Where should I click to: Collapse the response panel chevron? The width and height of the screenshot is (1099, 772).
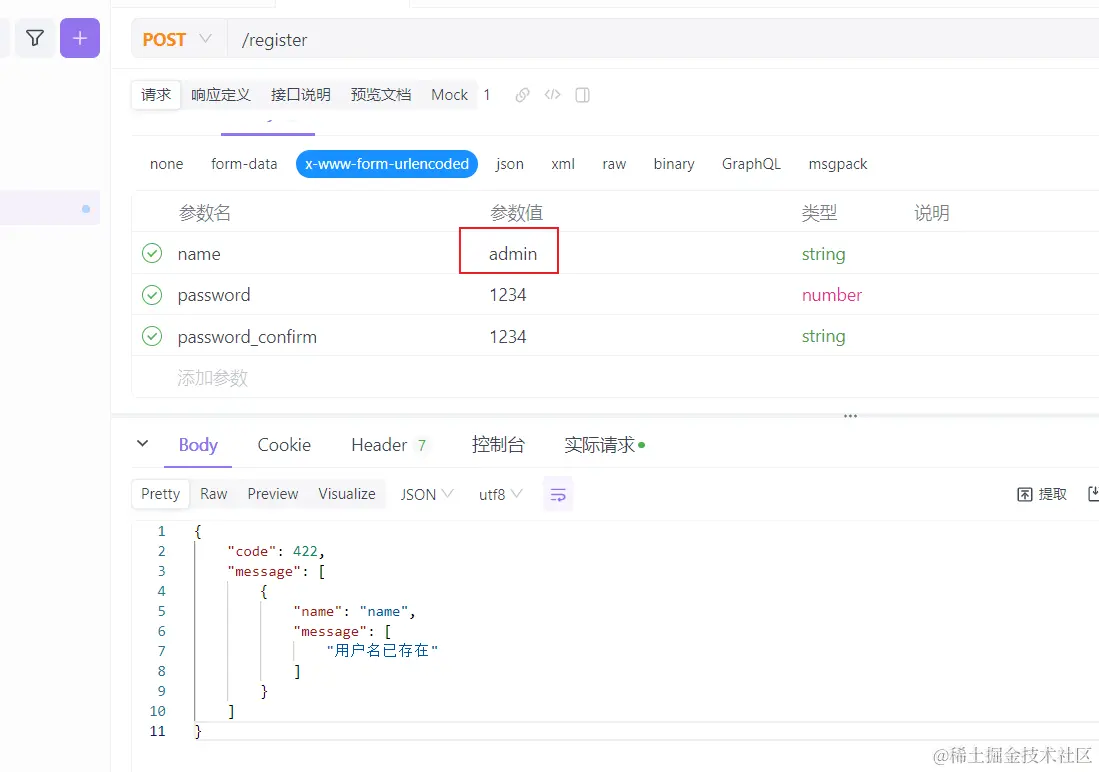[x=142, y=444]
